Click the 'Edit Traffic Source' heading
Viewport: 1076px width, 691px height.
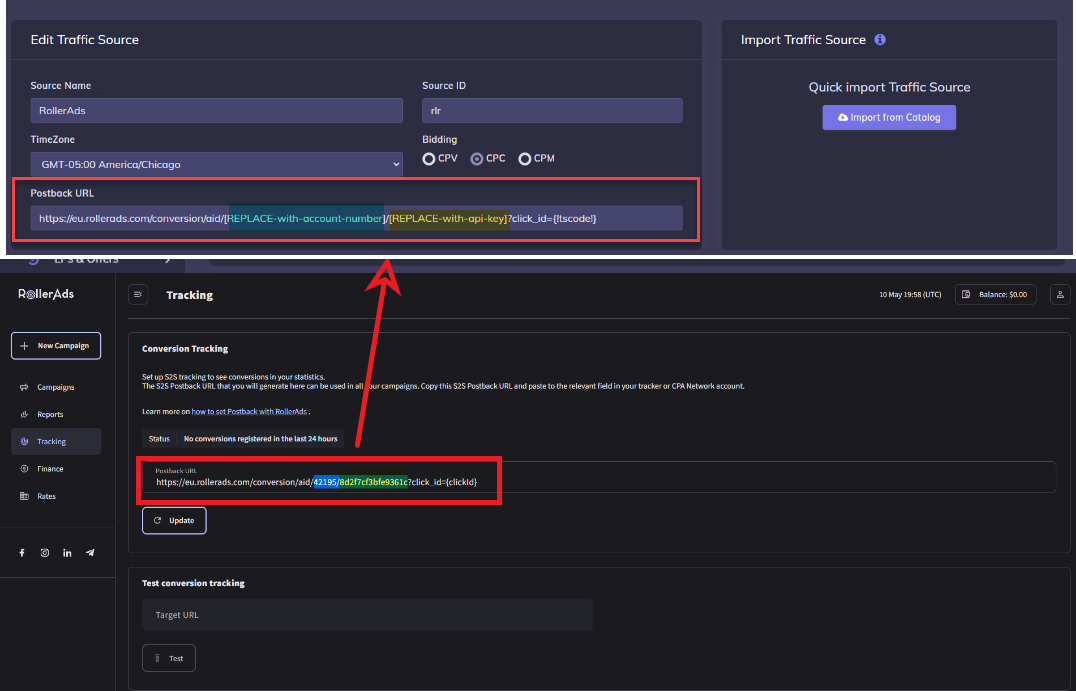pyautogui.click(x=84, y=40)
